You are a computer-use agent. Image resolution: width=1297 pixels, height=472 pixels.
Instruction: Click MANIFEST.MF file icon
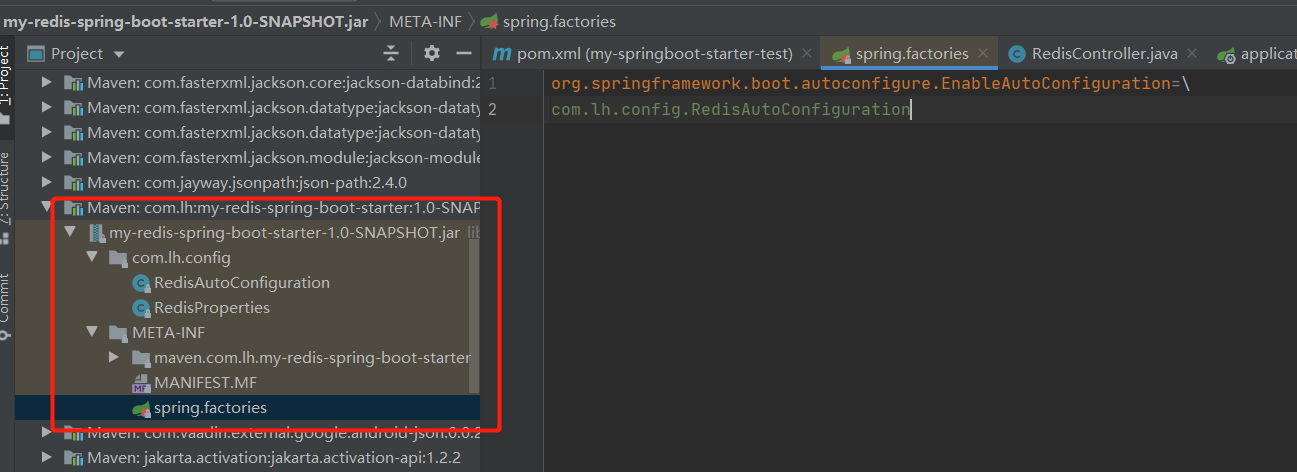coord(141,383)
